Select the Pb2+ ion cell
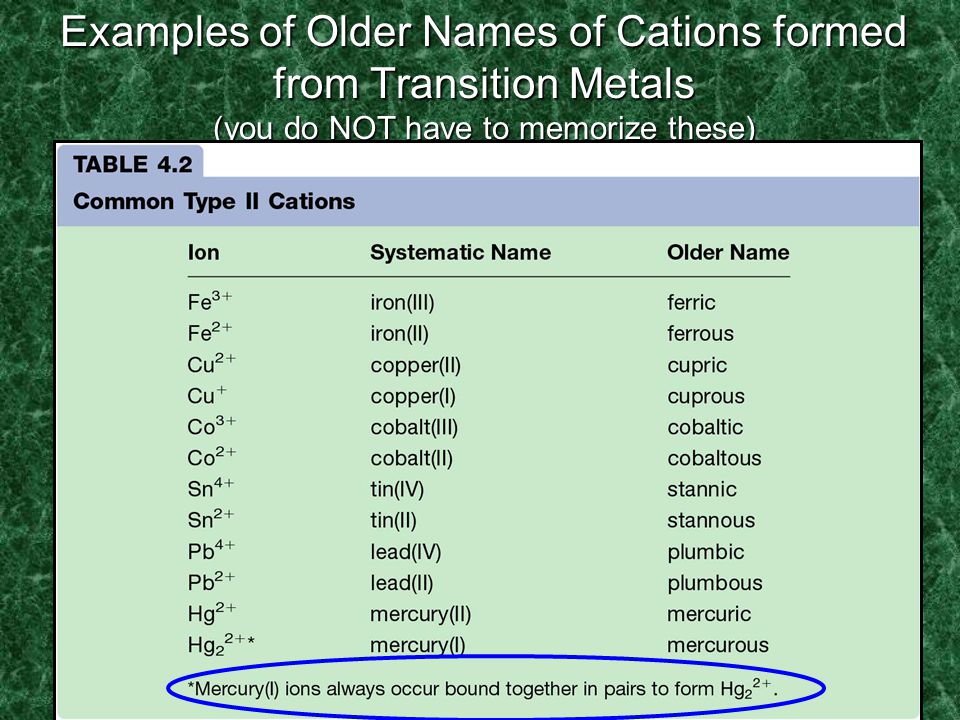The width and height of the screenshot is (960, 720). click(x=211, y=582)
